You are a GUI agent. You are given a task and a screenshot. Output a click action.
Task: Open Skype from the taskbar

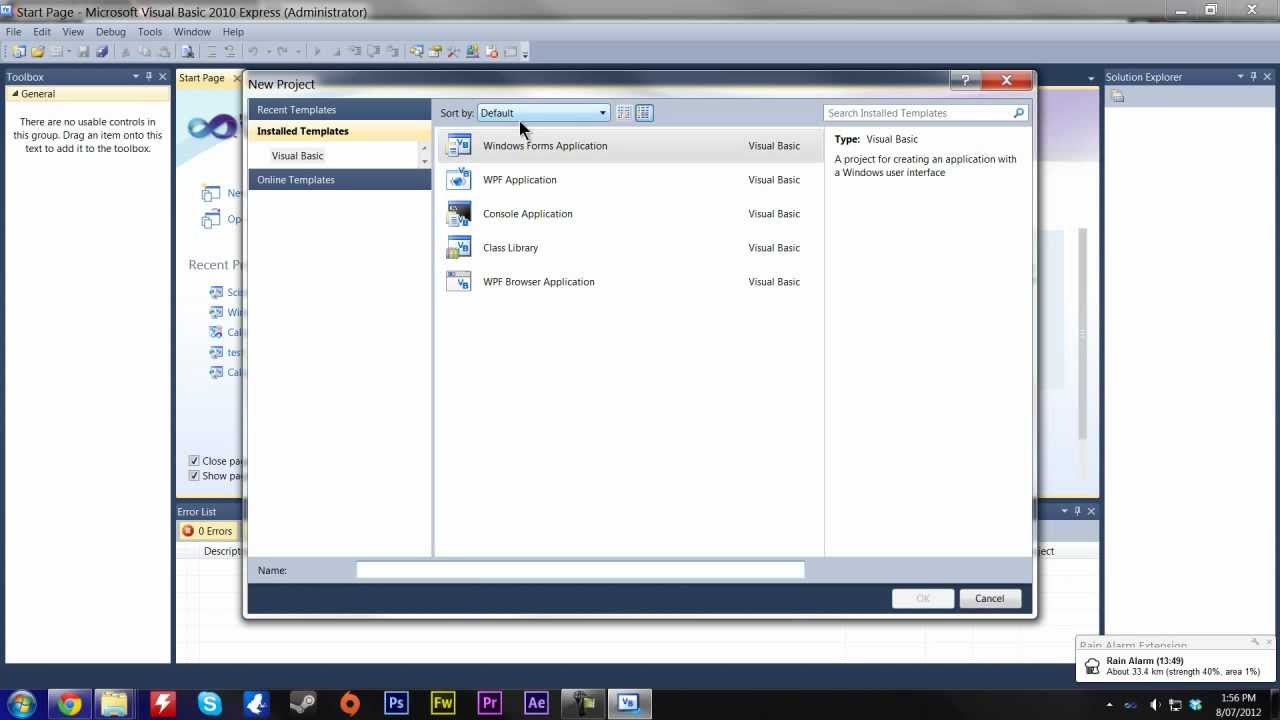[x=209, y=704]
